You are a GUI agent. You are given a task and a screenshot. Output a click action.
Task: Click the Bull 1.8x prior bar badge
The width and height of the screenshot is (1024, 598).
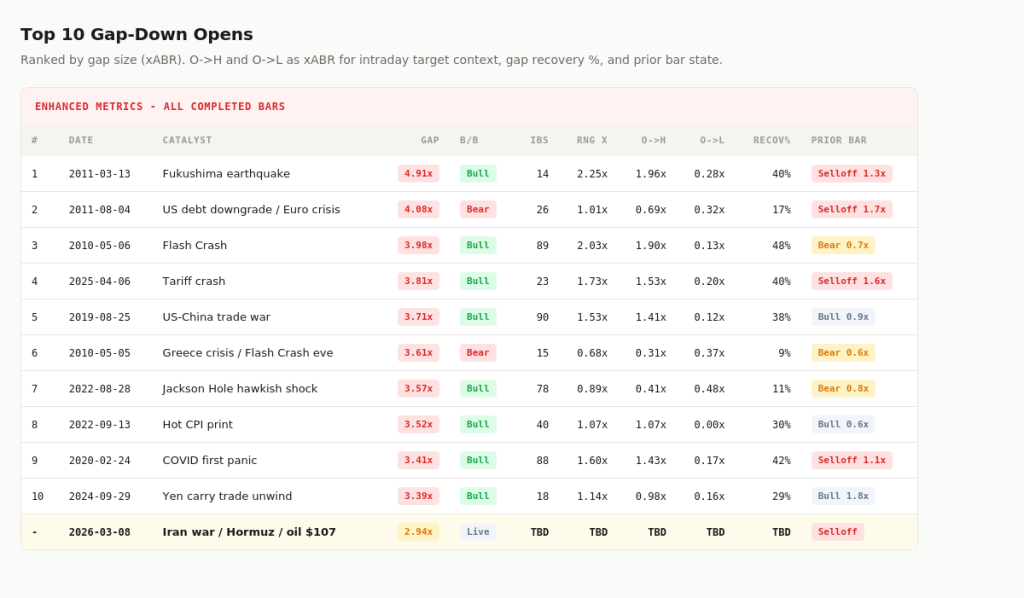[x=843, y=496]
